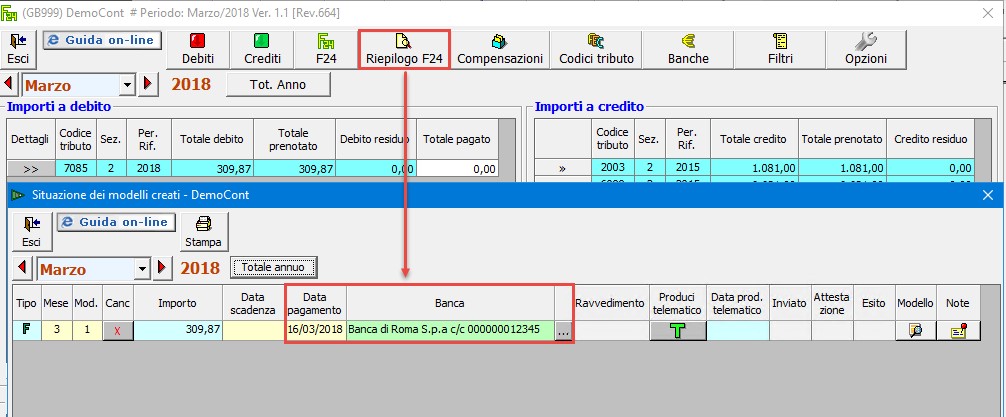Open the Crediti section

tap(262, 48)
